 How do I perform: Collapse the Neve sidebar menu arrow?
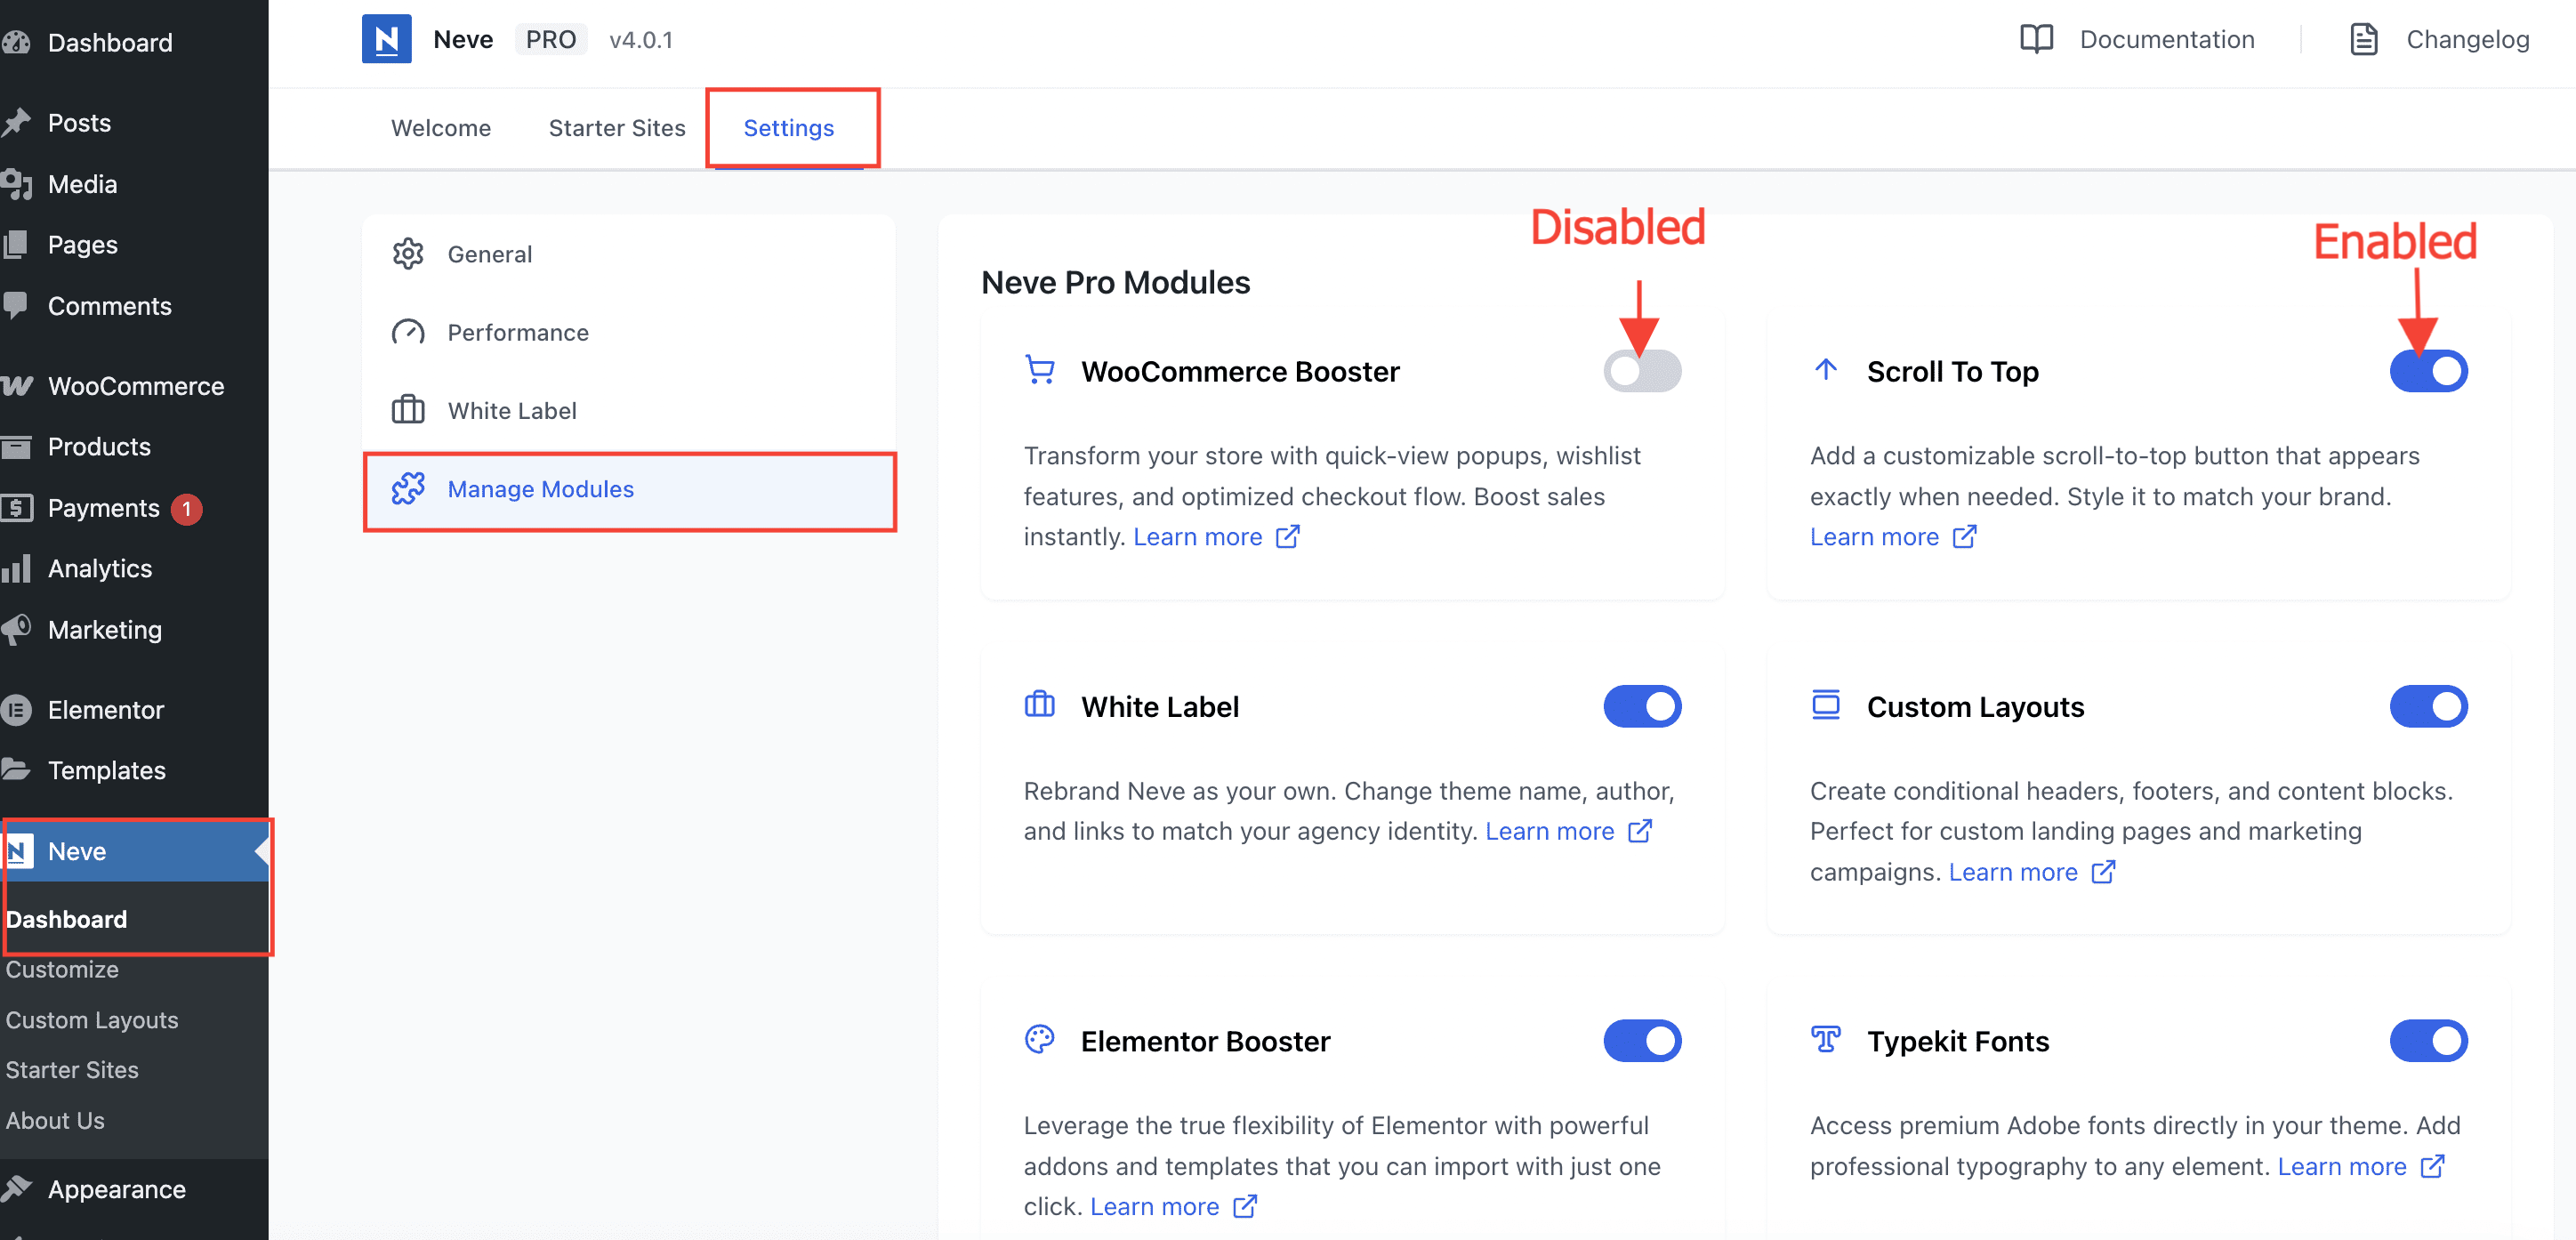pyautogui.click(x=261, y=851)
